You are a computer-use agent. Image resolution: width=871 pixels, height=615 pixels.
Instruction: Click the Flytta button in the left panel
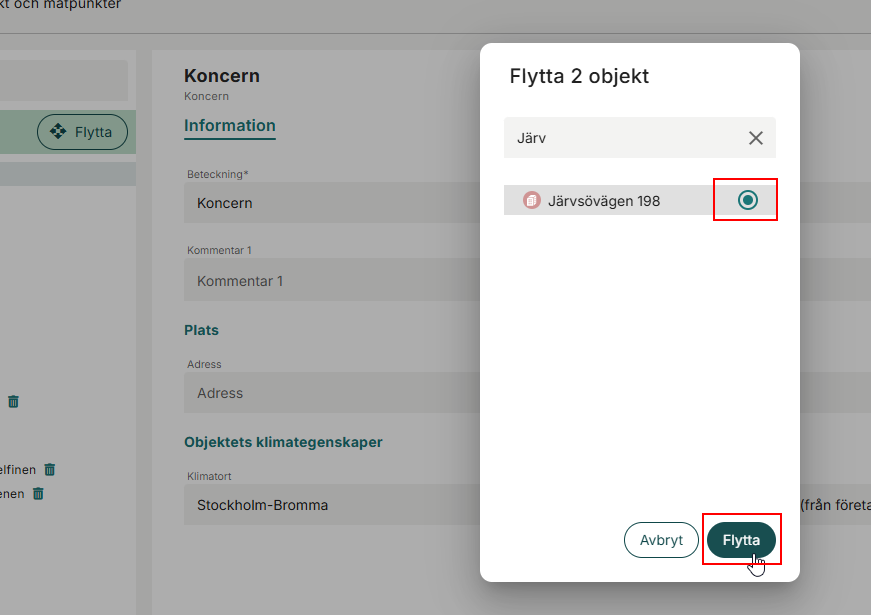click(82, 131)
